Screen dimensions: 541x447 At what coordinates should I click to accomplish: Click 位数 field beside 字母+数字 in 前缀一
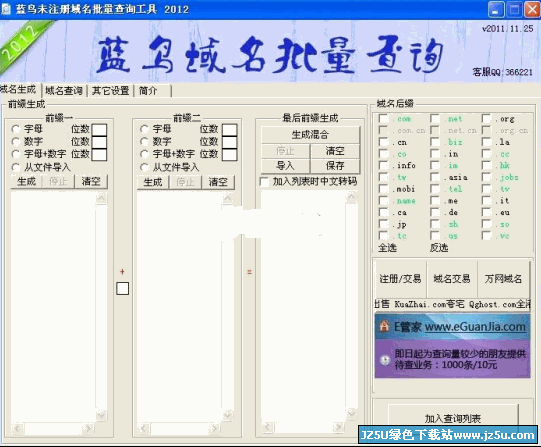[x=99, y=155]
